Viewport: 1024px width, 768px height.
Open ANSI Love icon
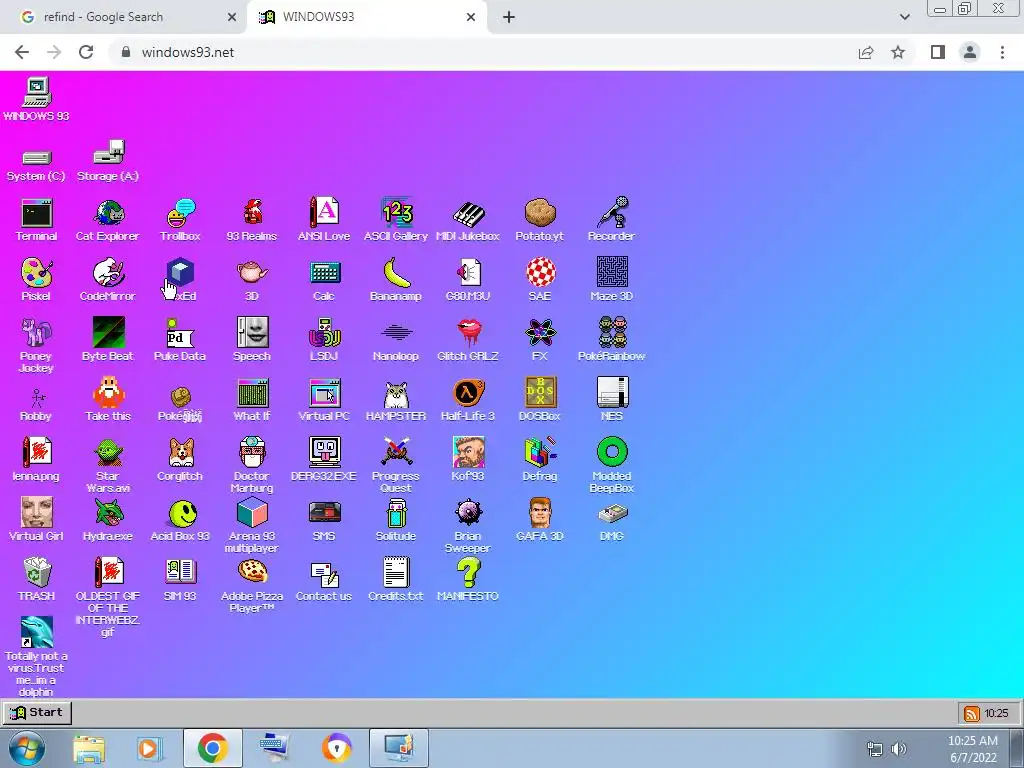pyautogui.click(x=324, y=220)
